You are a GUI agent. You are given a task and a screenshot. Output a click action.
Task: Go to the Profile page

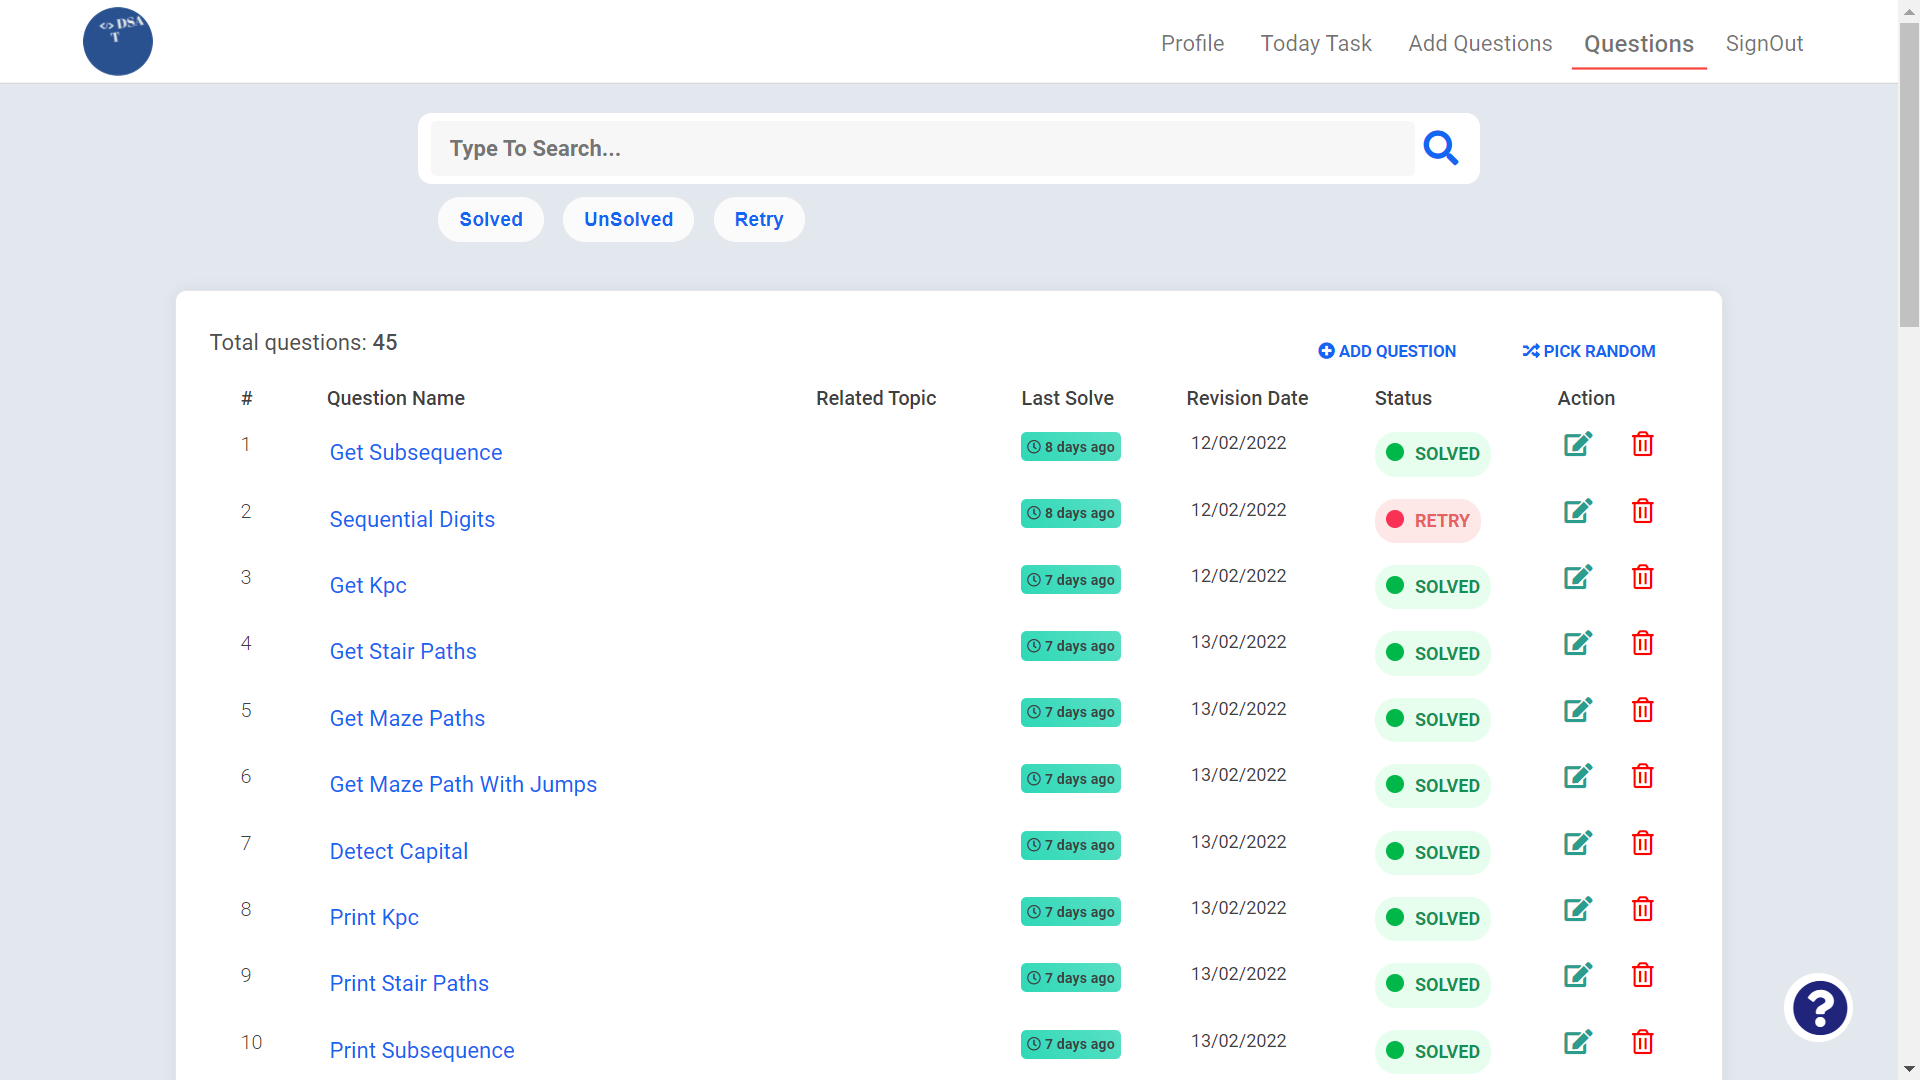(x=1192, y=43)
